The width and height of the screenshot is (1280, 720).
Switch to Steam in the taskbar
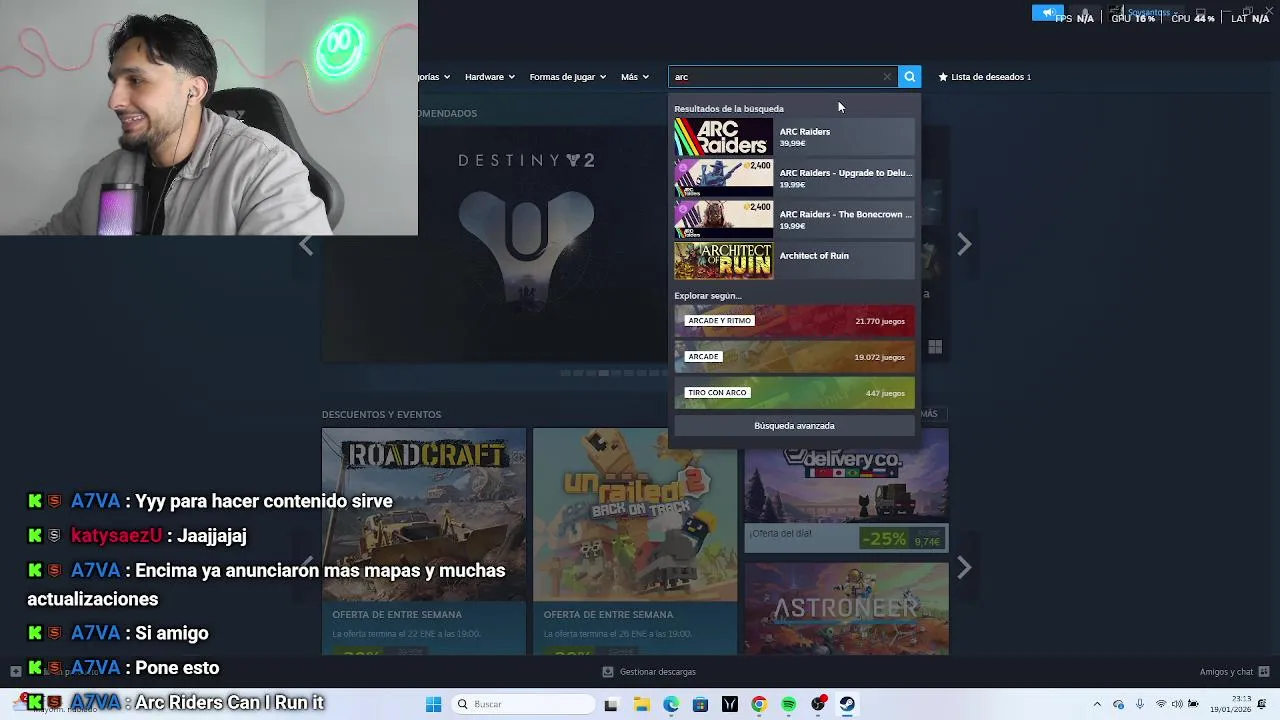pyautogui.click(x=847, y=704)
